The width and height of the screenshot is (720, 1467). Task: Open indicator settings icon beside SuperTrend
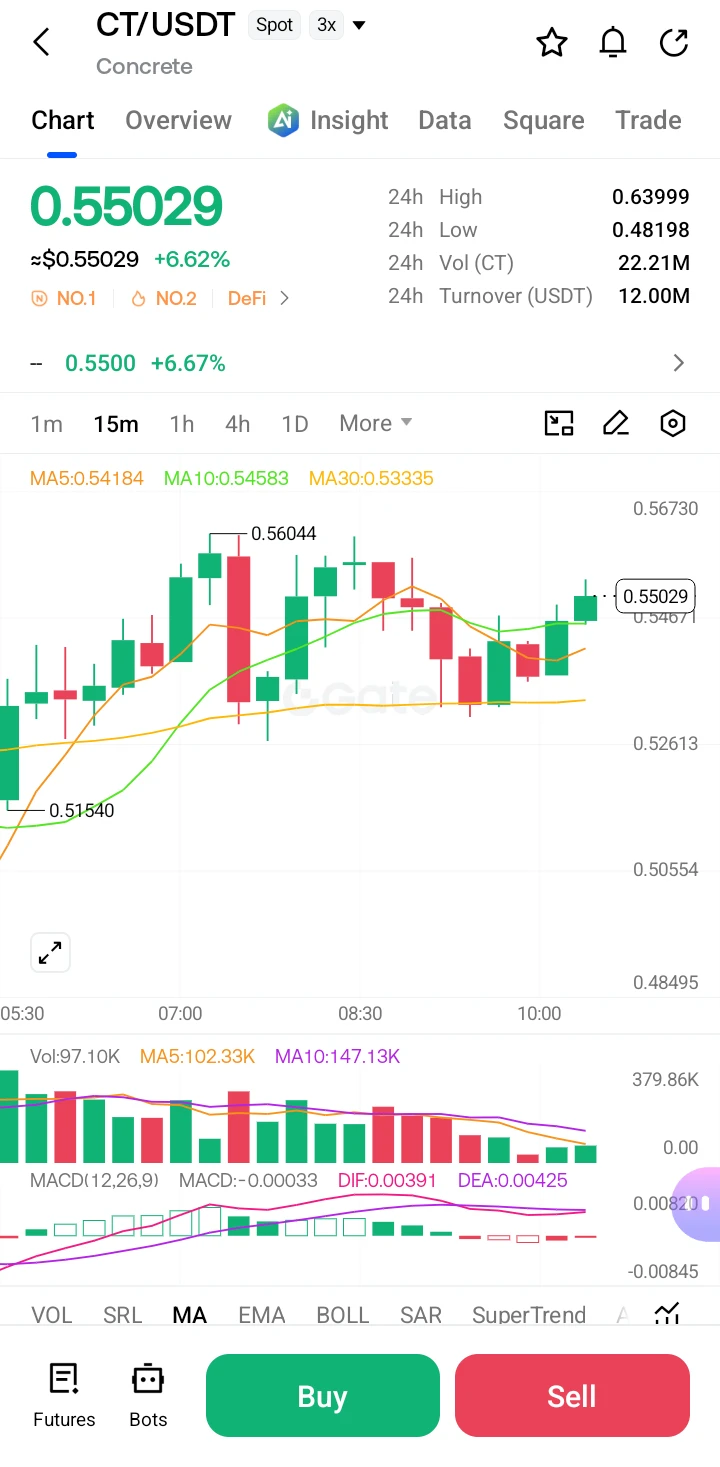[667, 1314]
